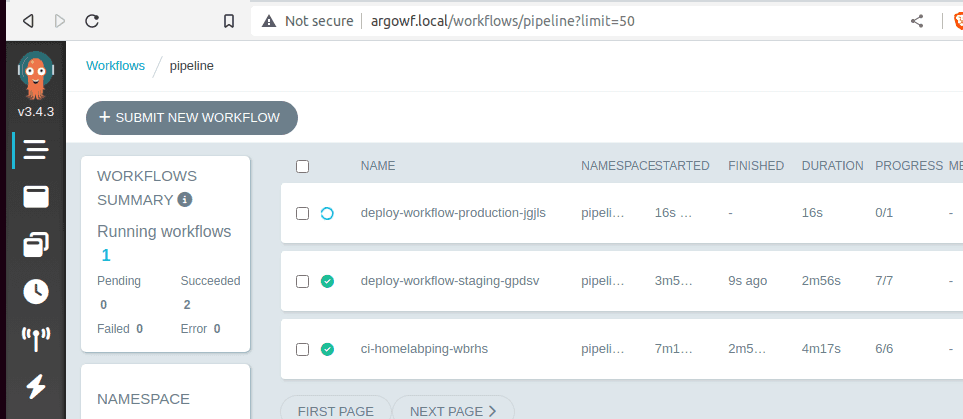Screen dimensions: 963x419
Task: Toggle the select-all workflows checkbox
Action: [303, 166]
